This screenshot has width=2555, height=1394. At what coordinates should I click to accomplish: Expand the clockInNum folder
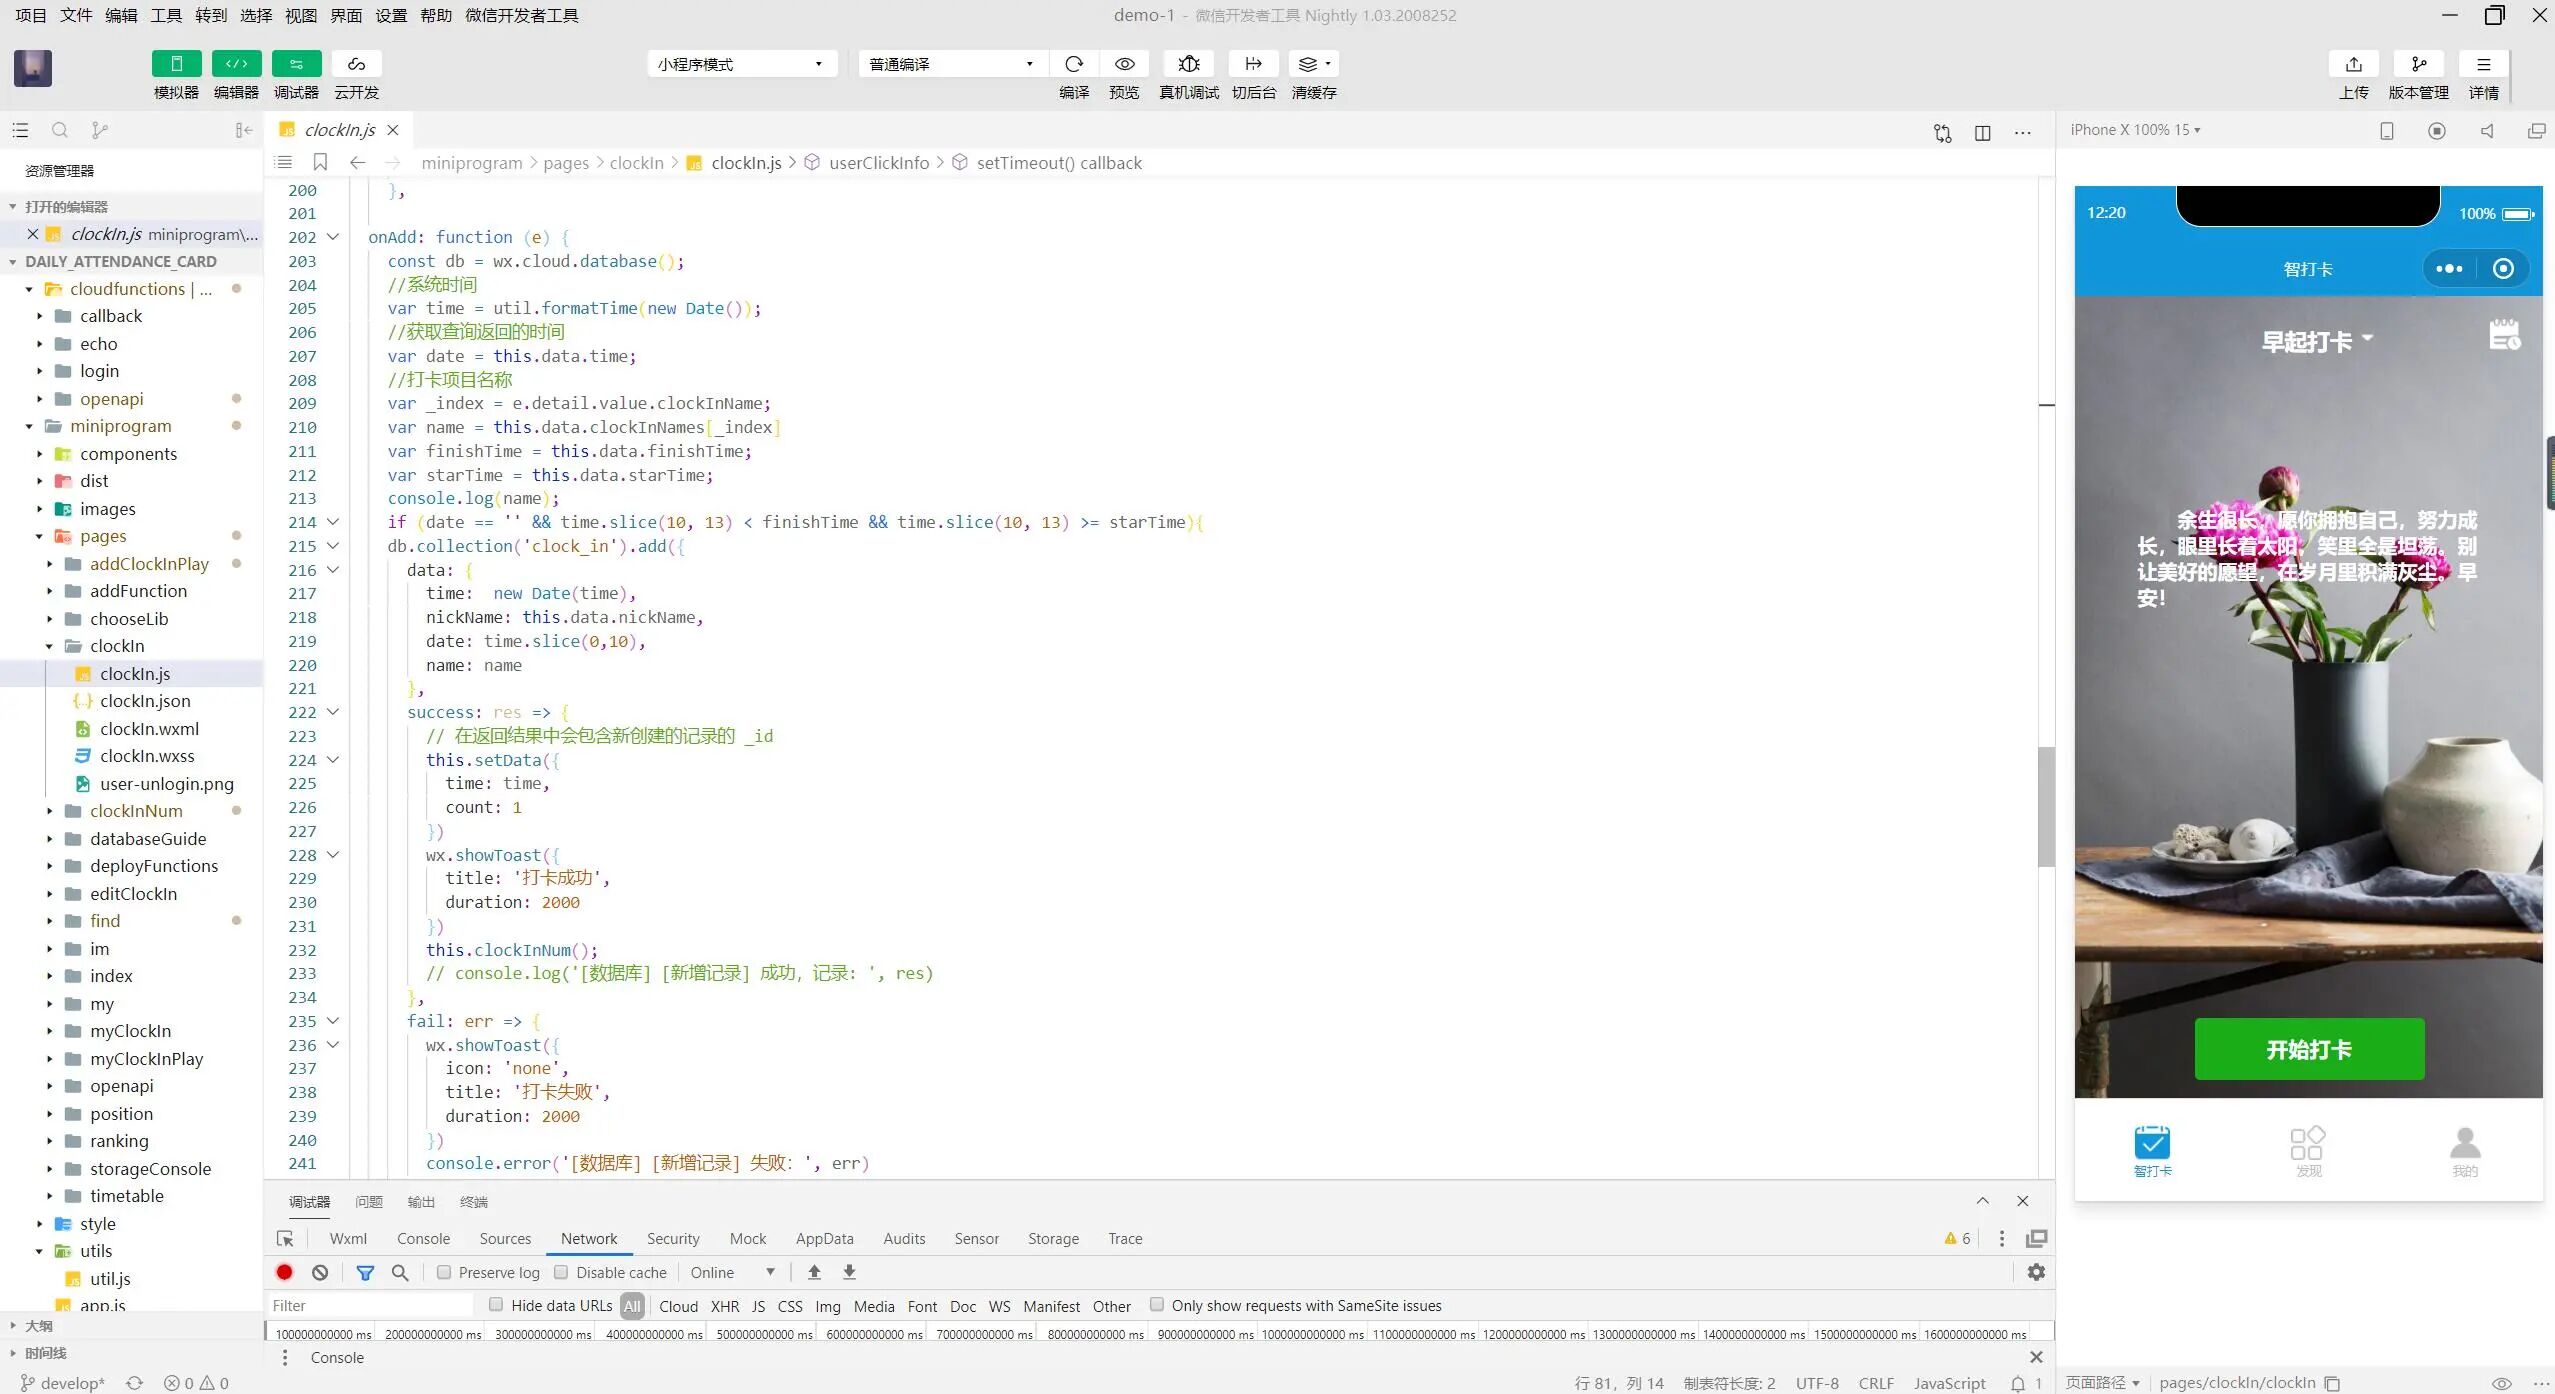tap(136, 811)
